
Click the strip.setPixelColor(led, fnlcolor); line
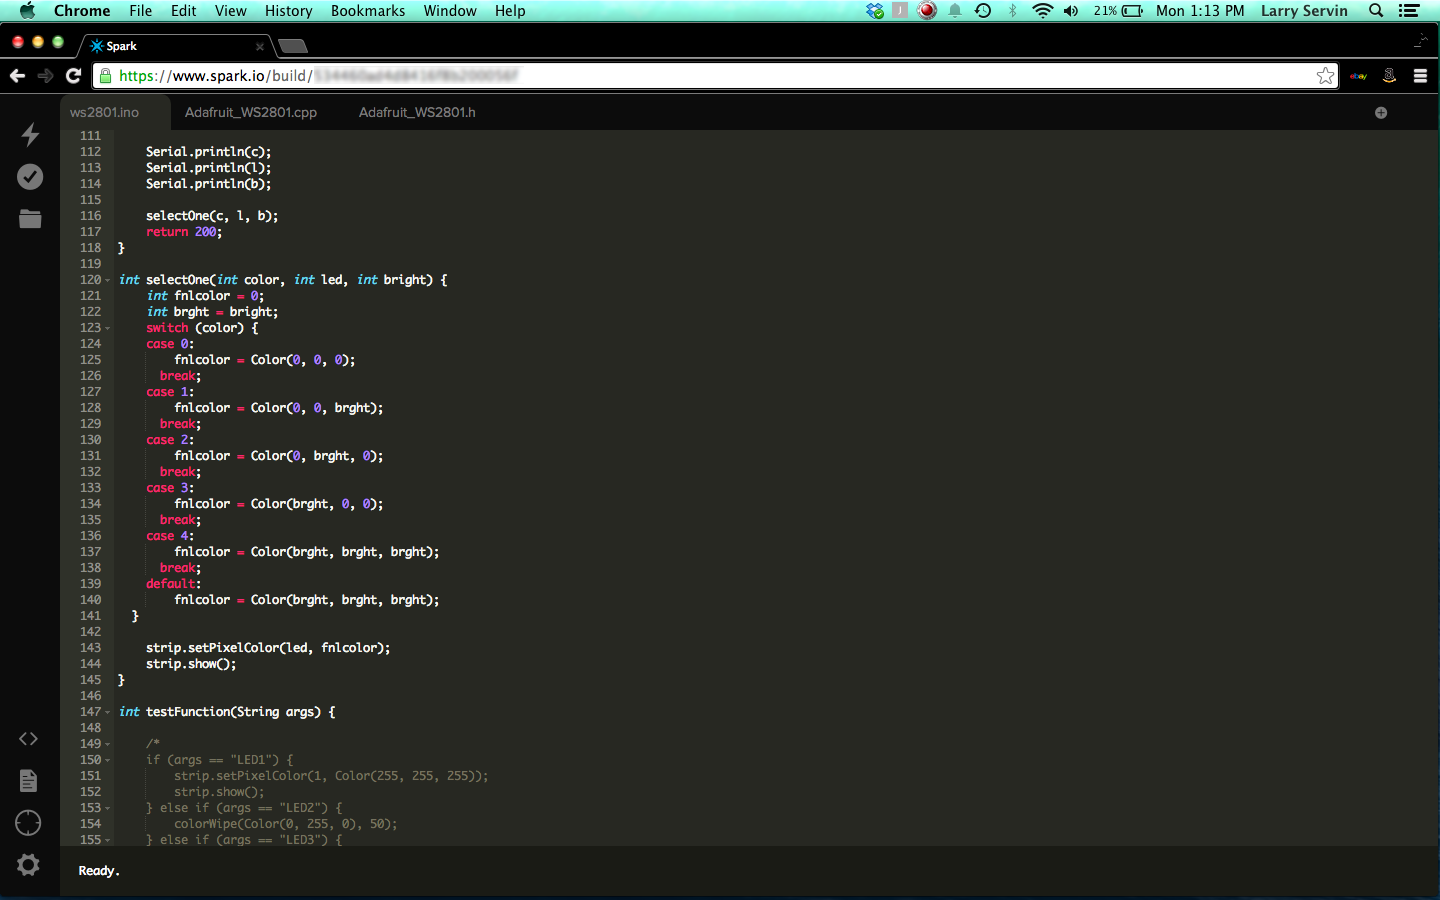268,648
